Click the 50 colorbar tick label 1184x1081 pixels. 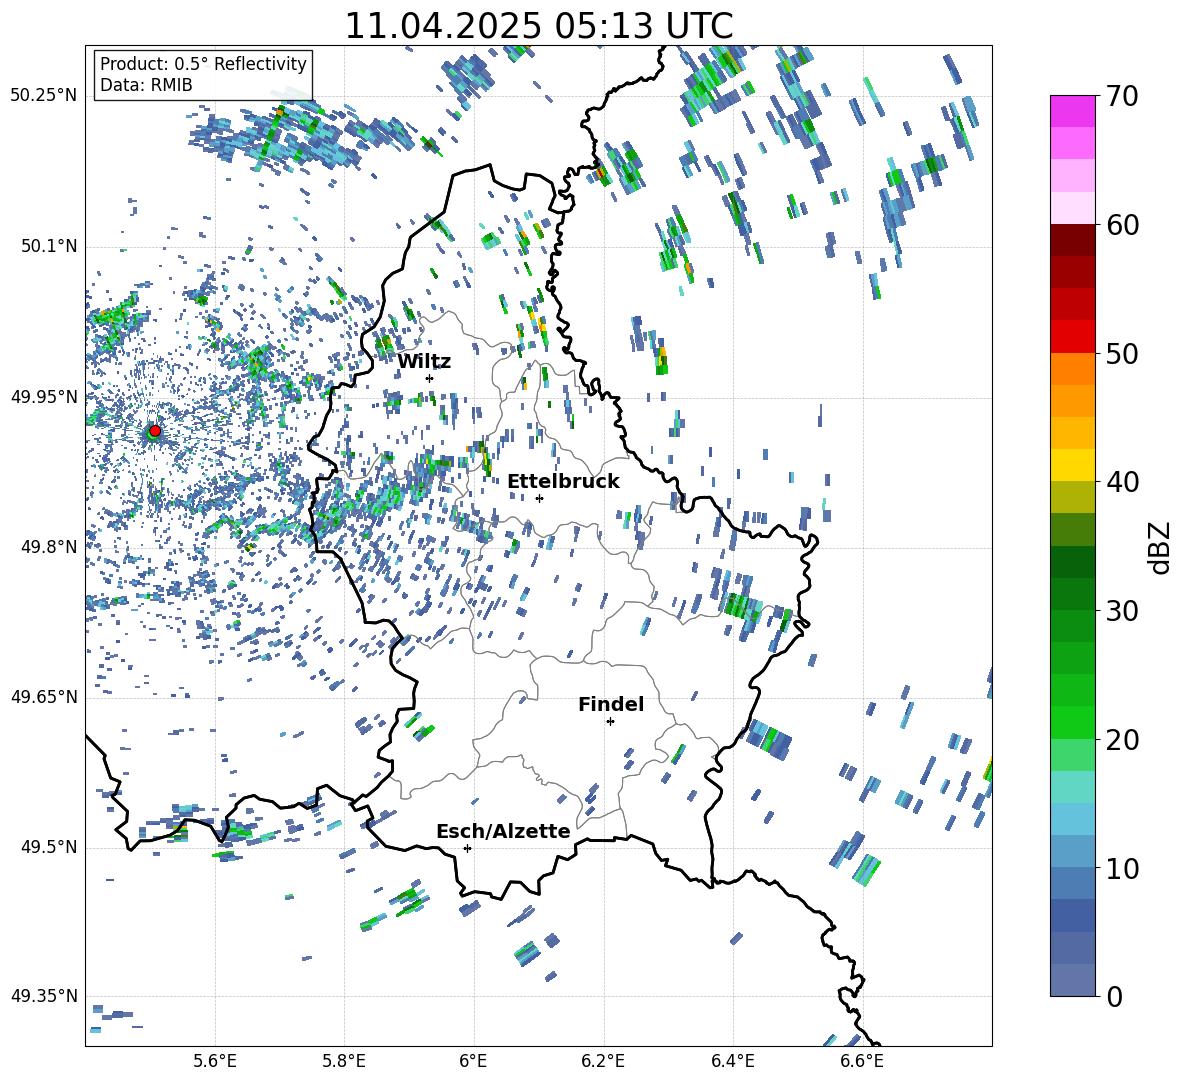click(x=1122, y=353)
